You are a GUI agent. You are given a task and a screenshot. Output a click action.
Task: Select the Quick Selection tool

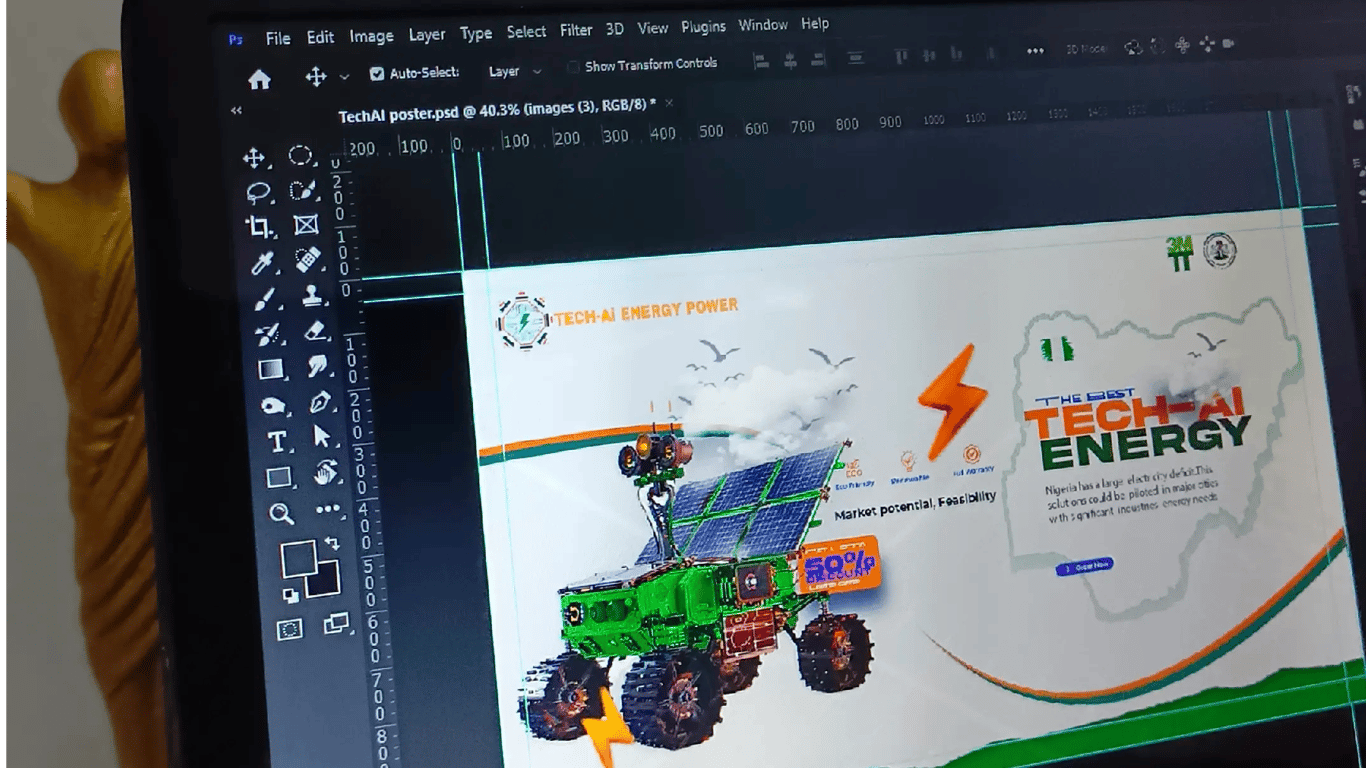(302, 191)
